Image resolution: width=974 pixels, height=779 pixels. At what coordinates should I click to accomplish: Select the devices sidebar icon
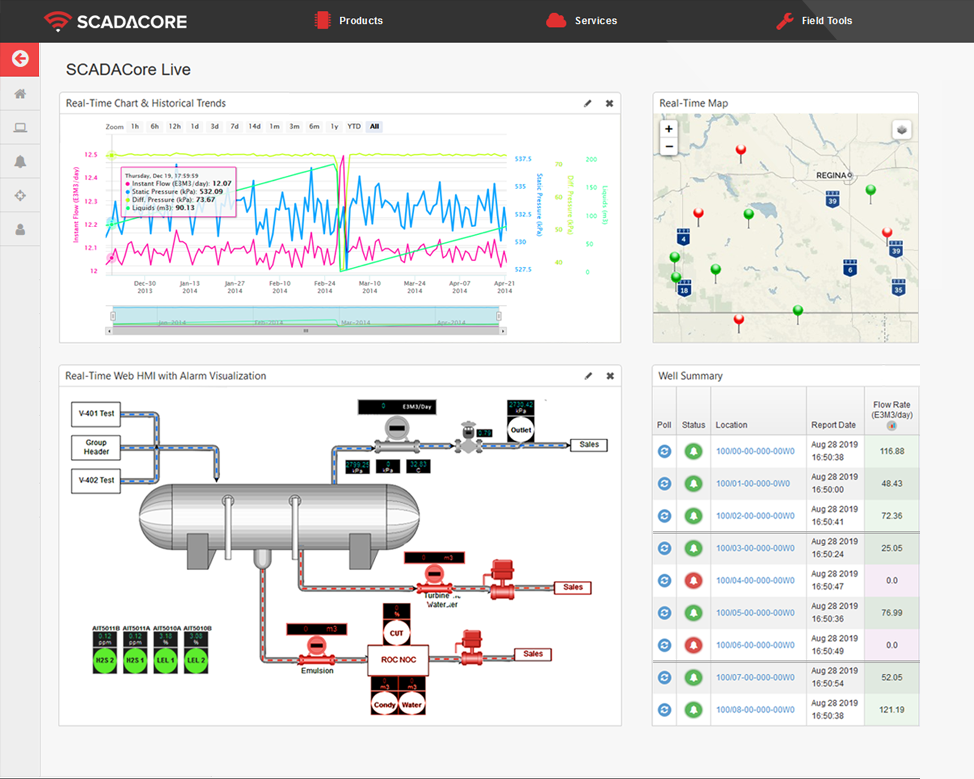pyautogui.click(x=20, y=127)
